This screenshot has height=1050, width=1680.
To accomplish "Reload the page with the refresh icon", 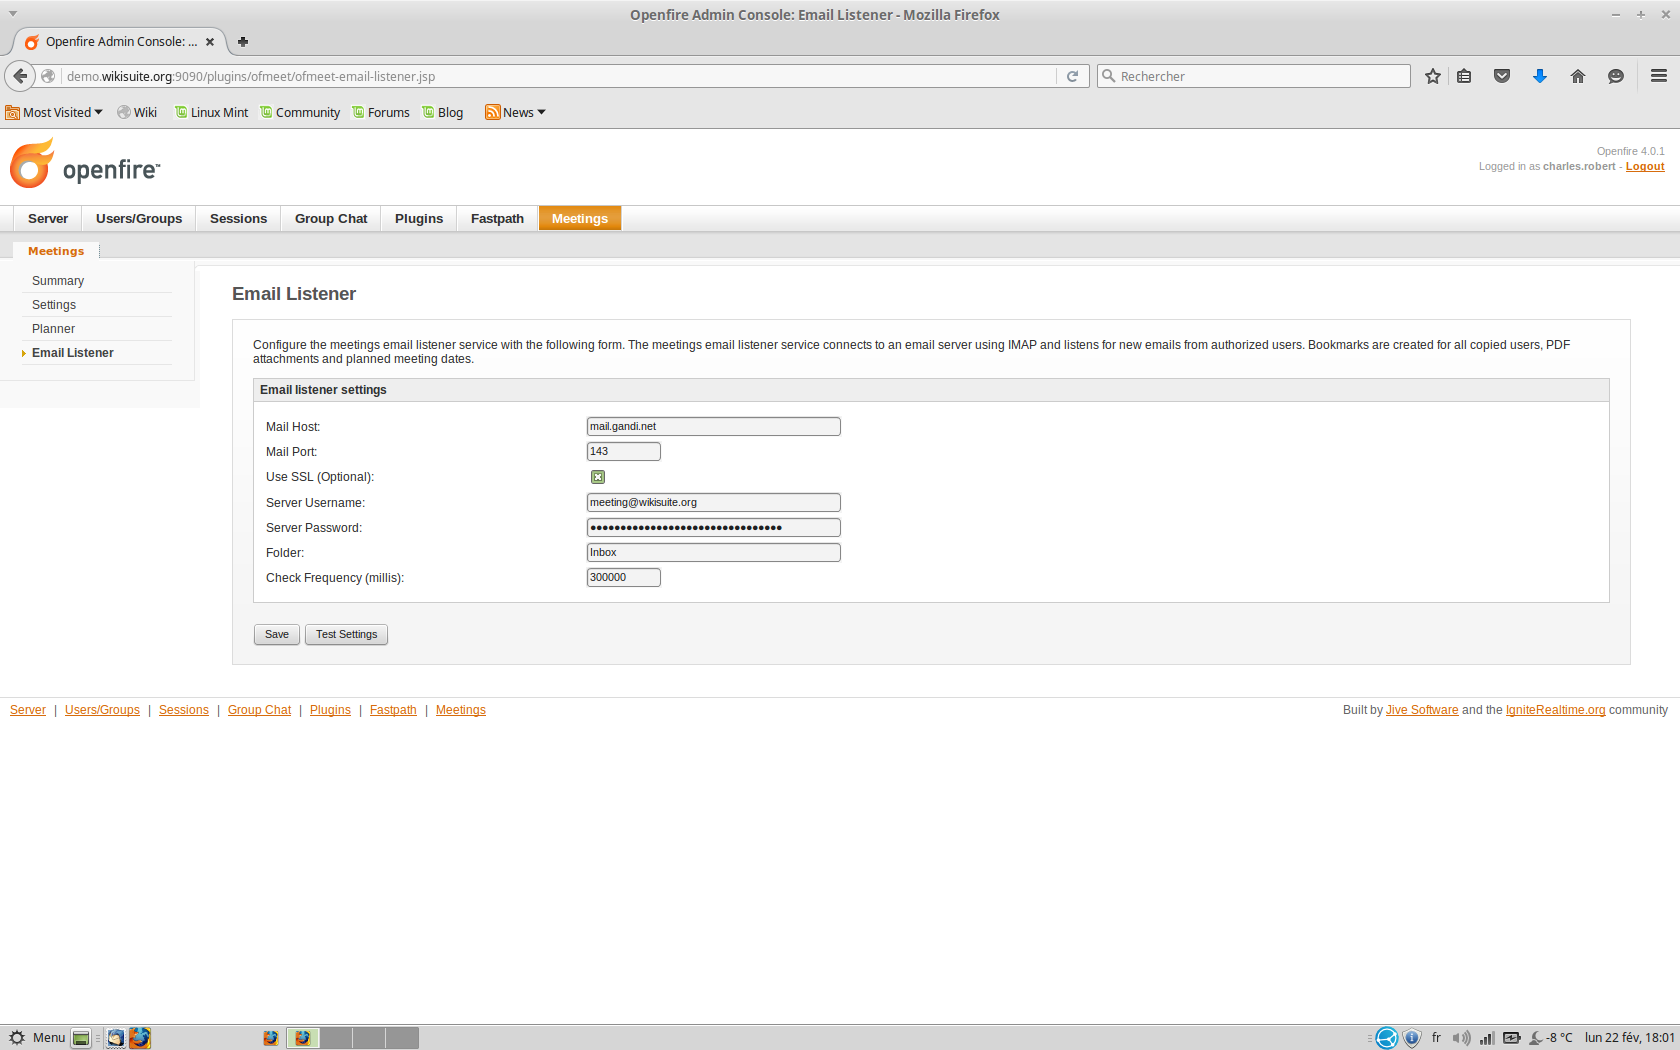I will click(1072, 76).
